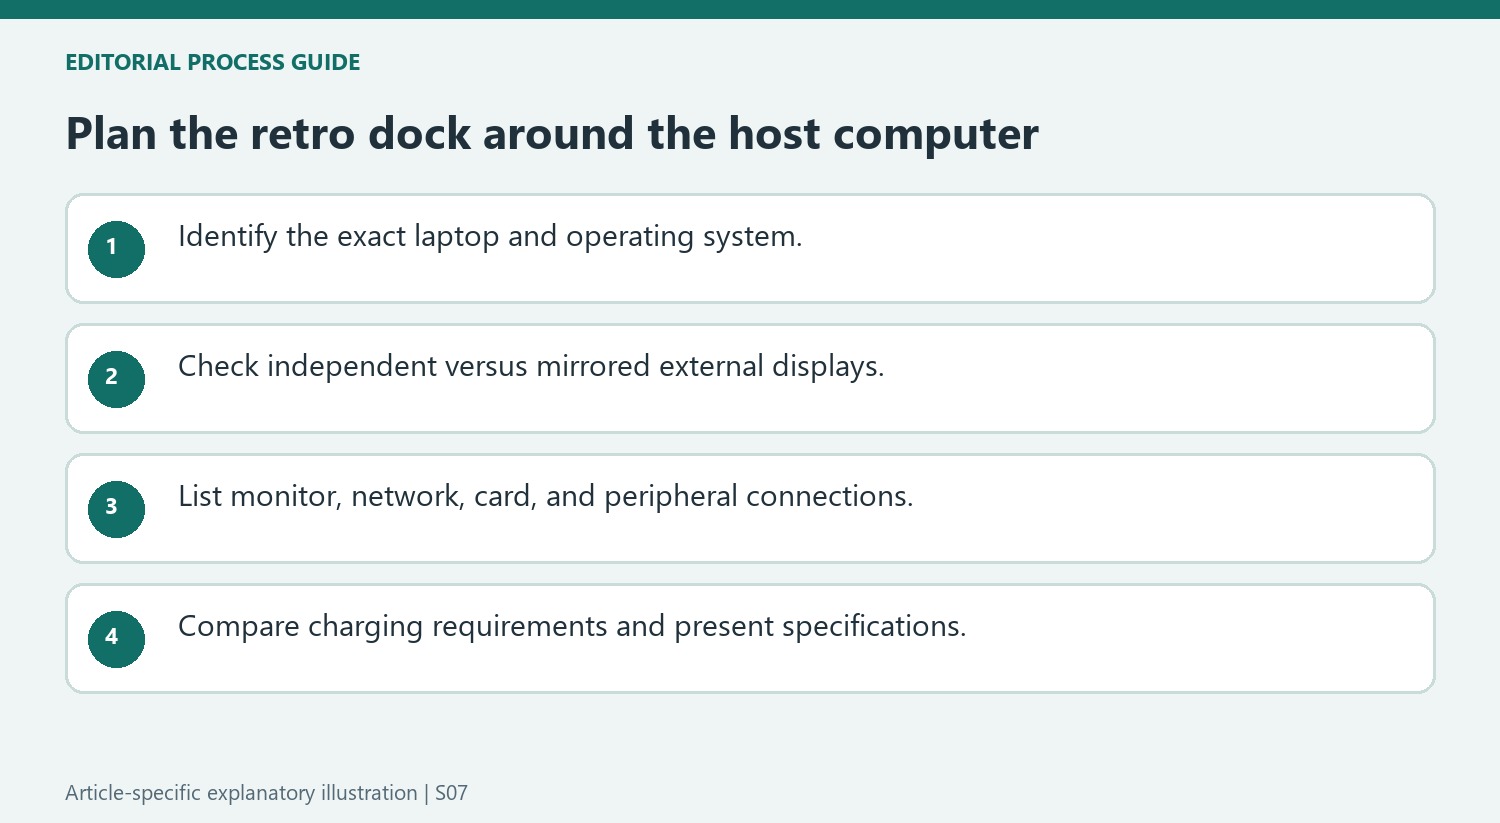
Task: Click the number 2 step badge
Action: pyautogui.click(x=116, y=379)
